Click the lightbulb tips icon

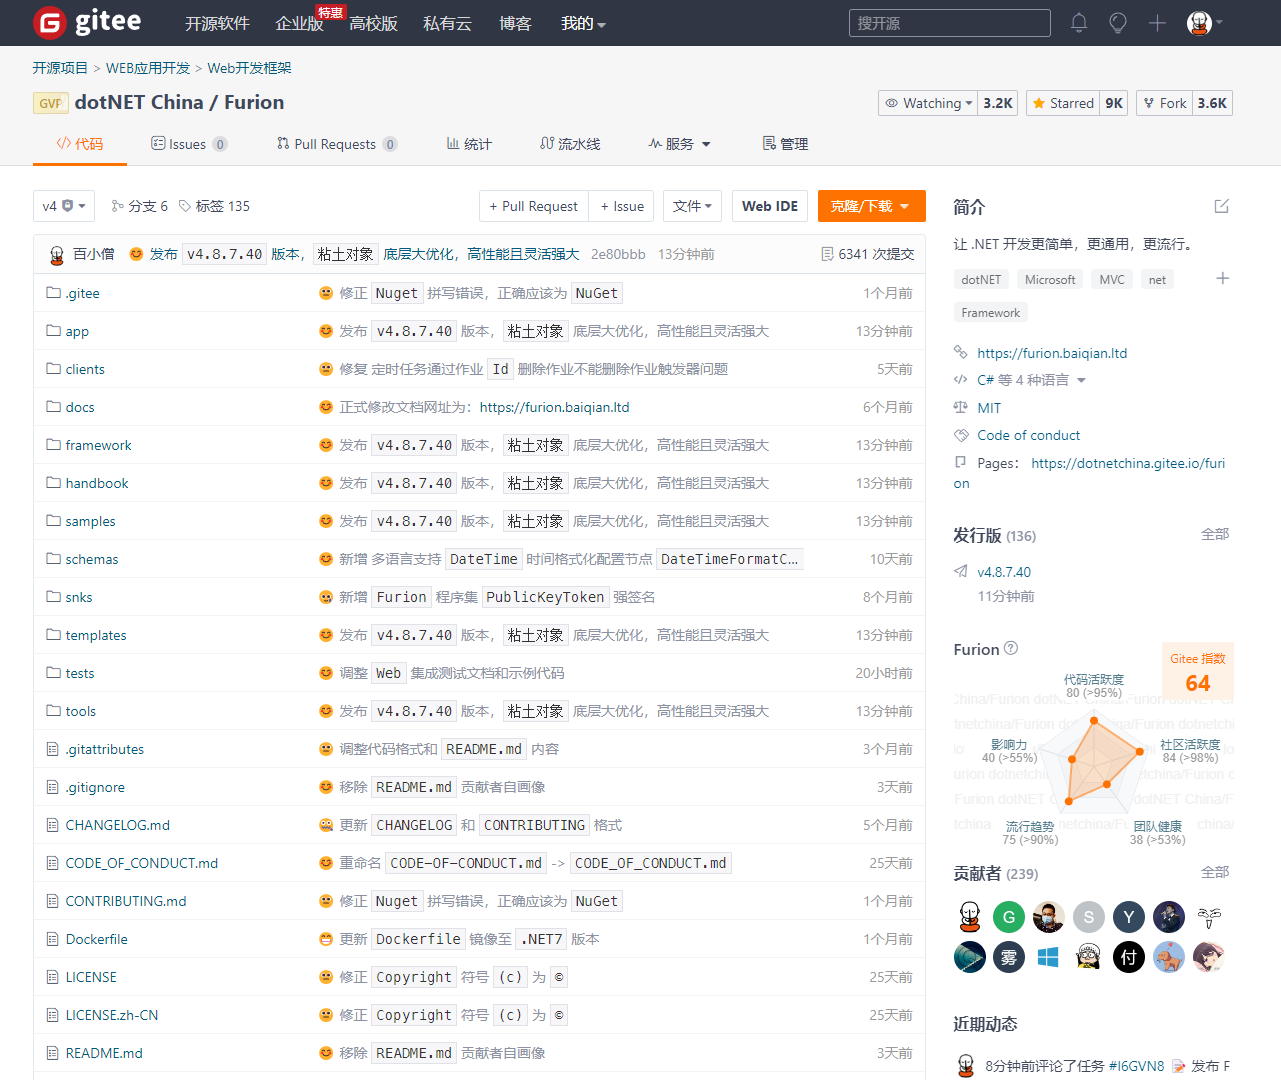coord(1118,22)
